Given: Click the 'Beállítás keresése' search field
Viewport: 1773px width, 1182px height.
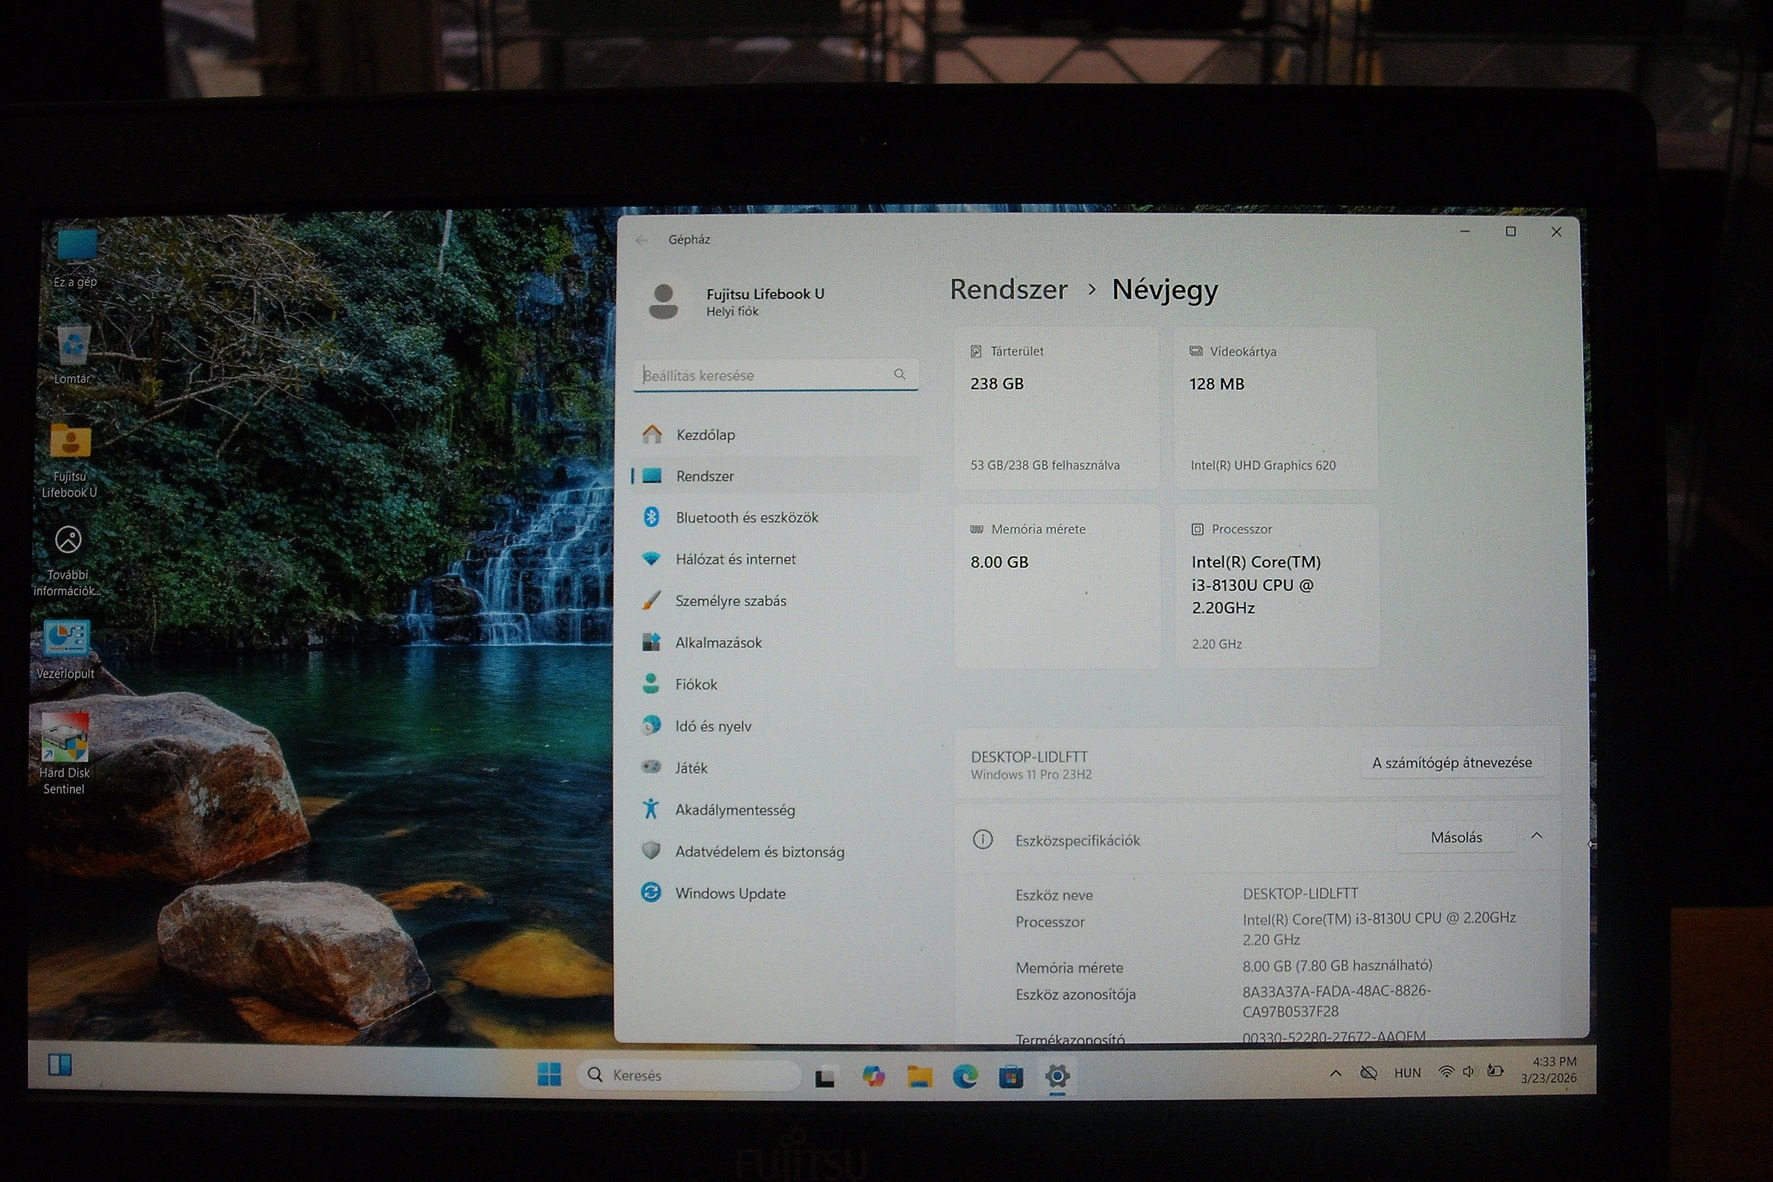Looking at the screenshot, I should [775, 375].
